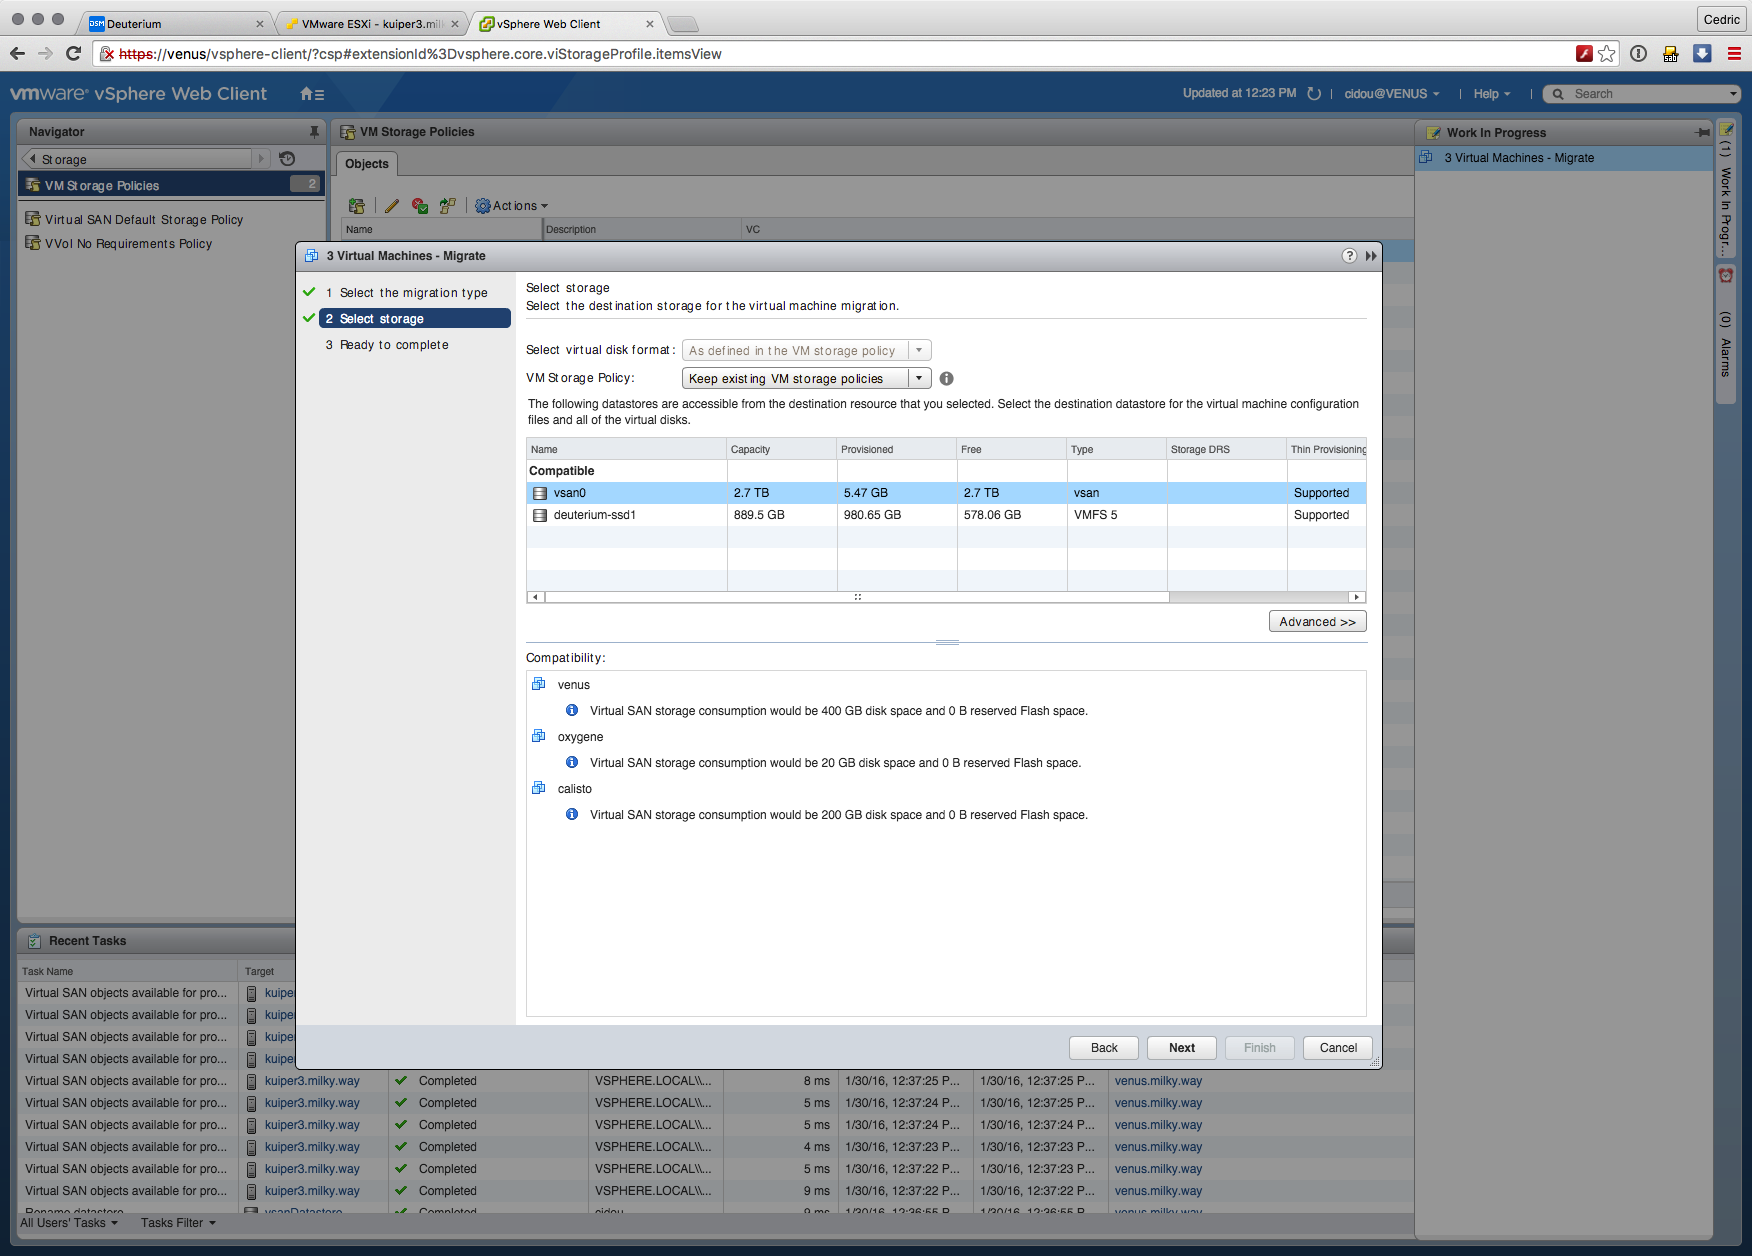Click the VM Storage Policy info icon
The height and width of the screenshot is (1256, 1752).
tap(946, 379)
